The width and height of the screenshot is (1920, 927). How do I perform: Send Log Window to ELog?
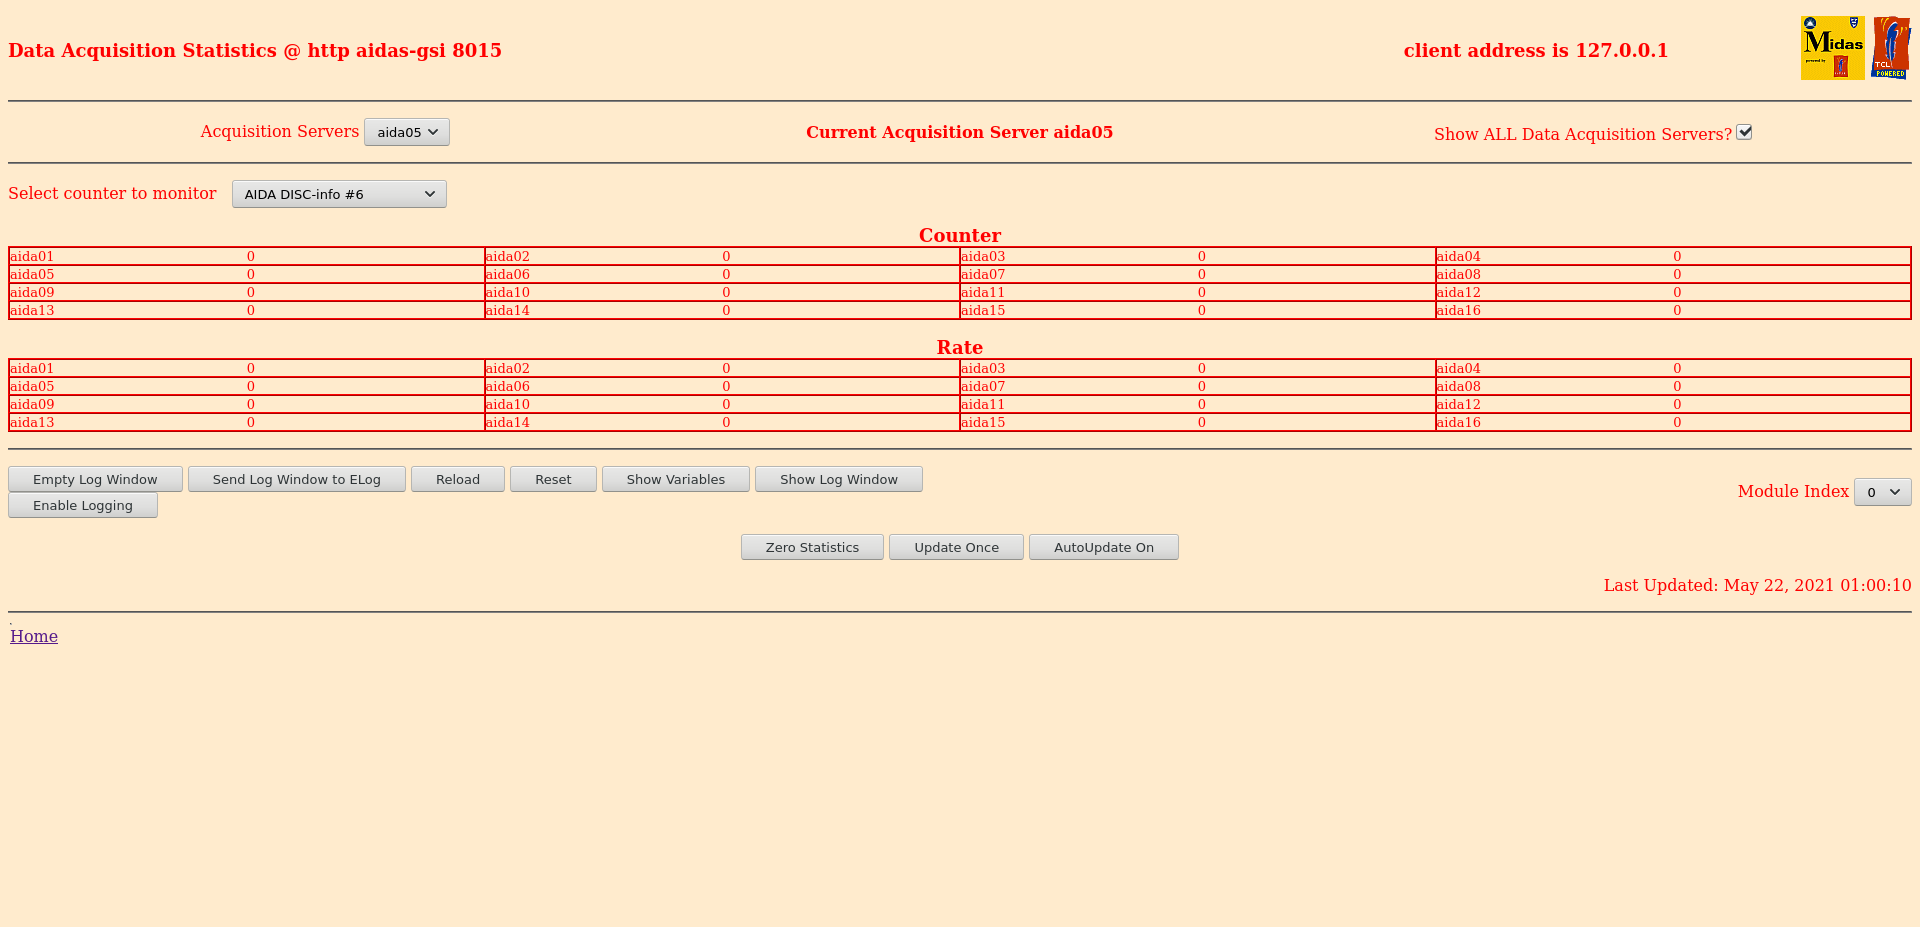click(297, 479)
